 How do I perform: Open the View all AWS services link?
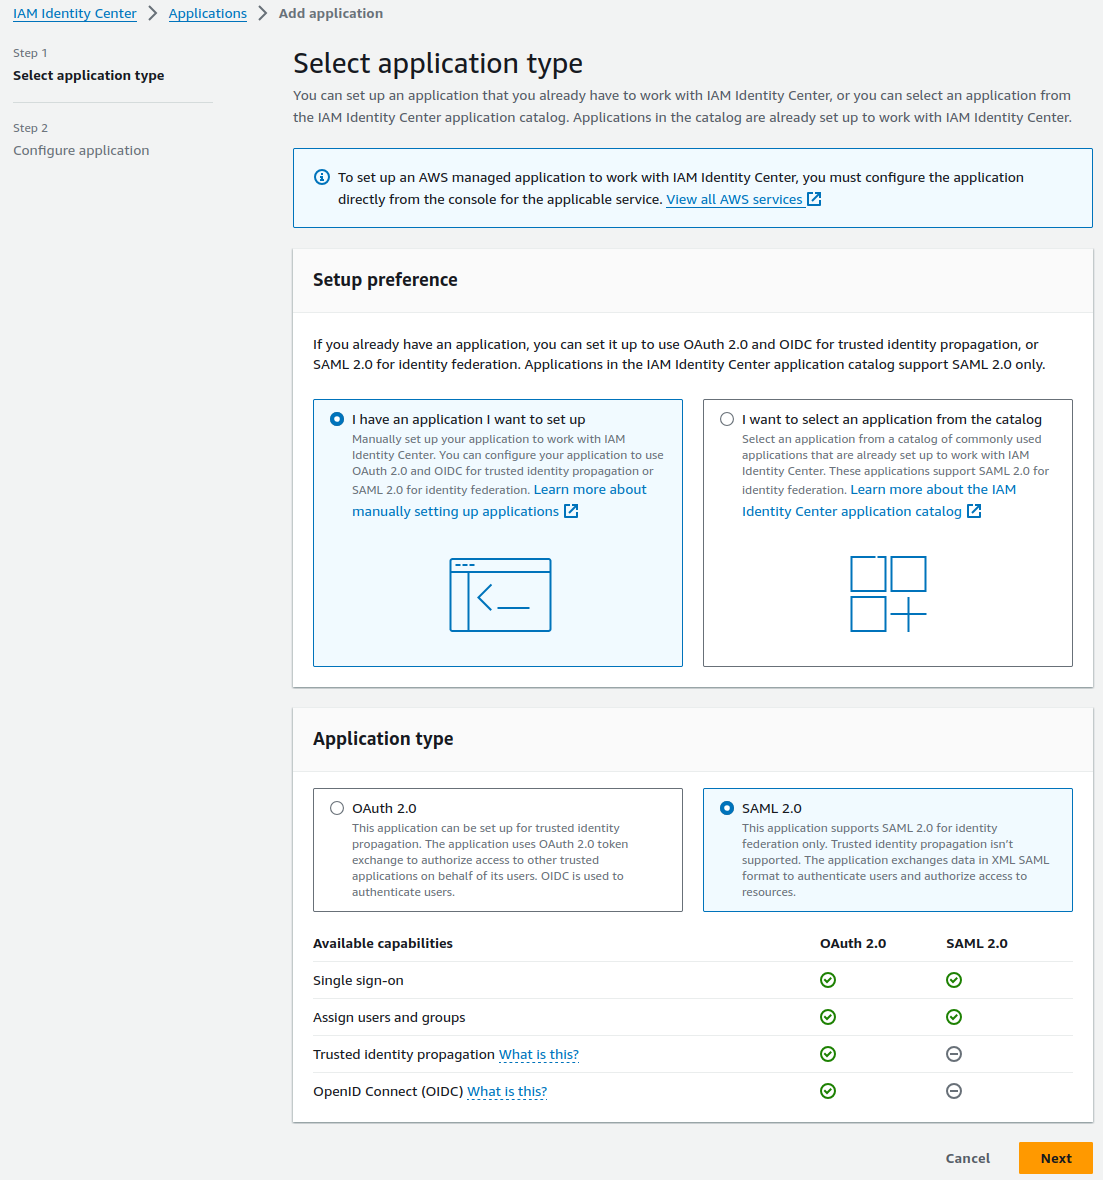[x=734, y=199]
